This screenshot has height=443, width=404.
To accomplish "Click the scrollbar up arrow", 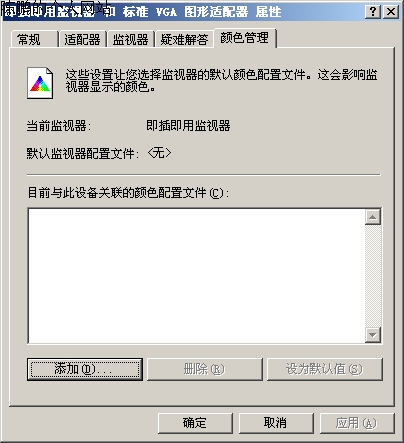I will [x=373, y=217].
